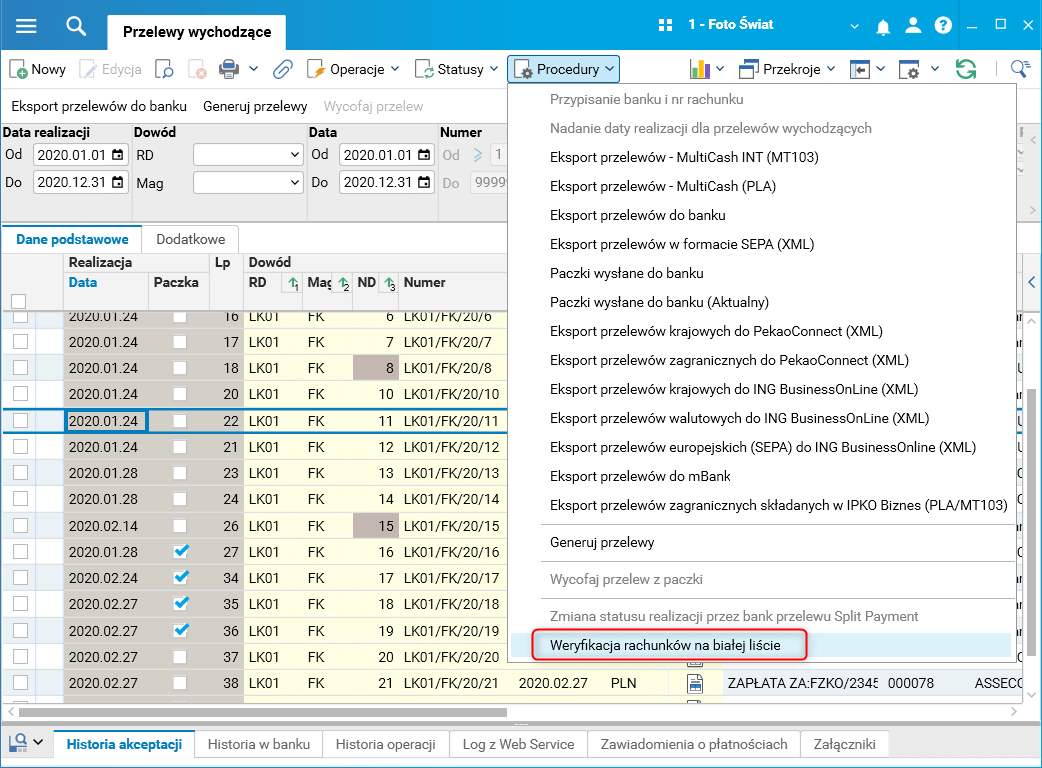
Task: Open the notifications bell
Action: click(885, 26)
